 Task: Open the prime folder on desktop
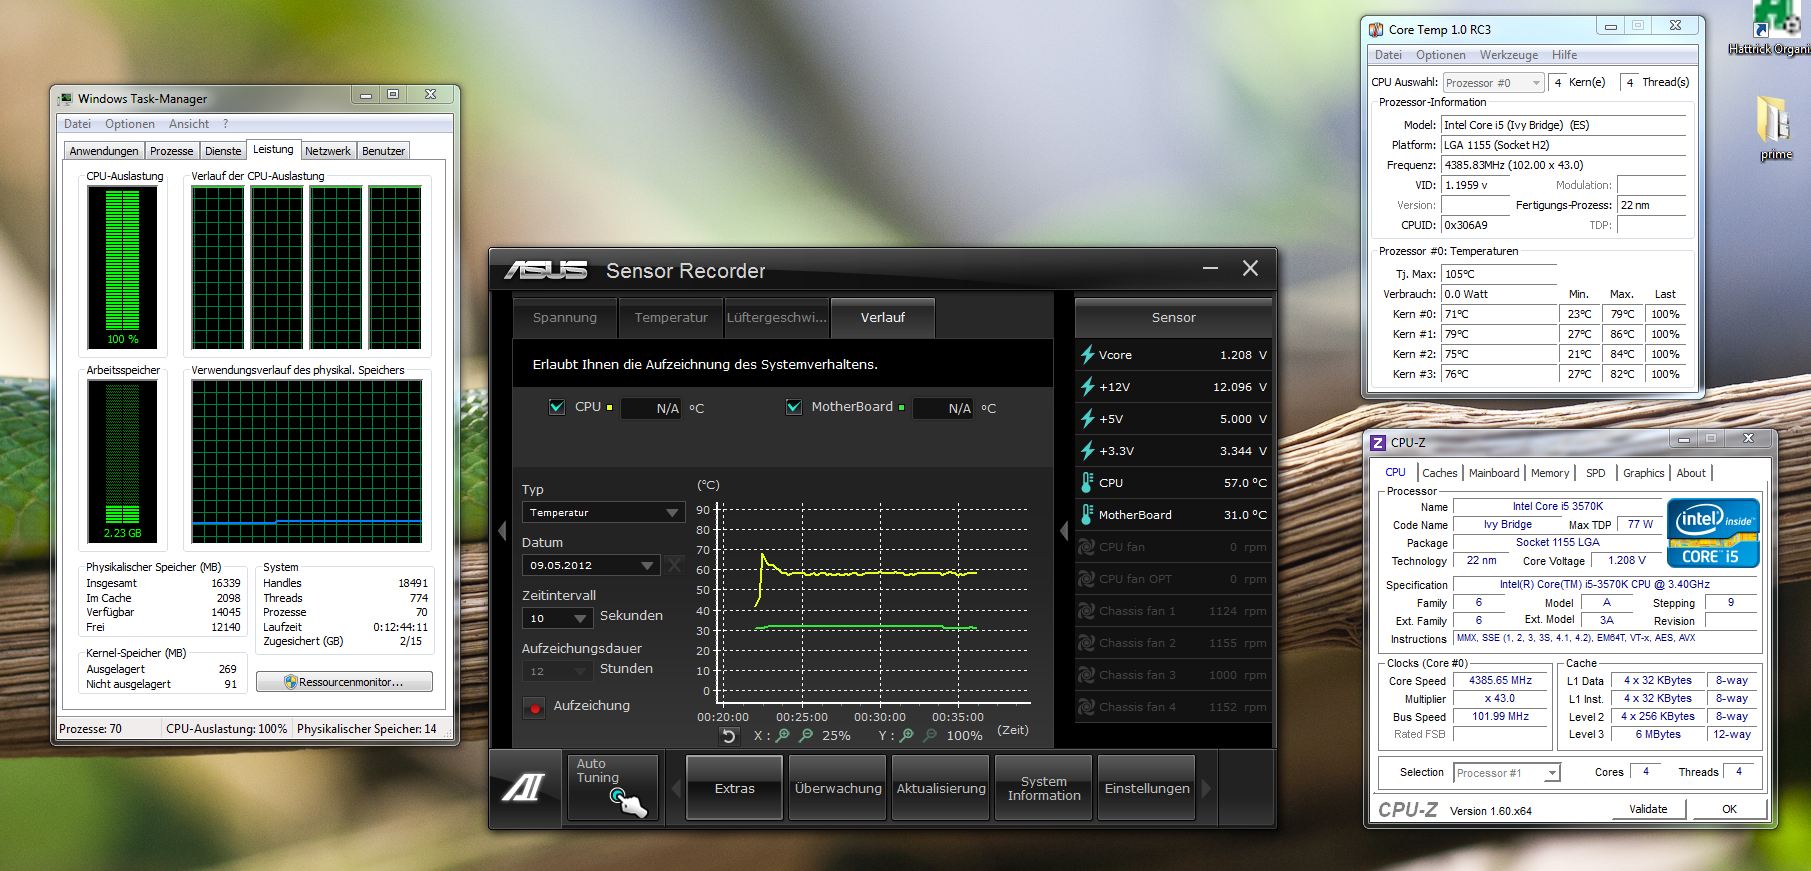point(1775,128)
